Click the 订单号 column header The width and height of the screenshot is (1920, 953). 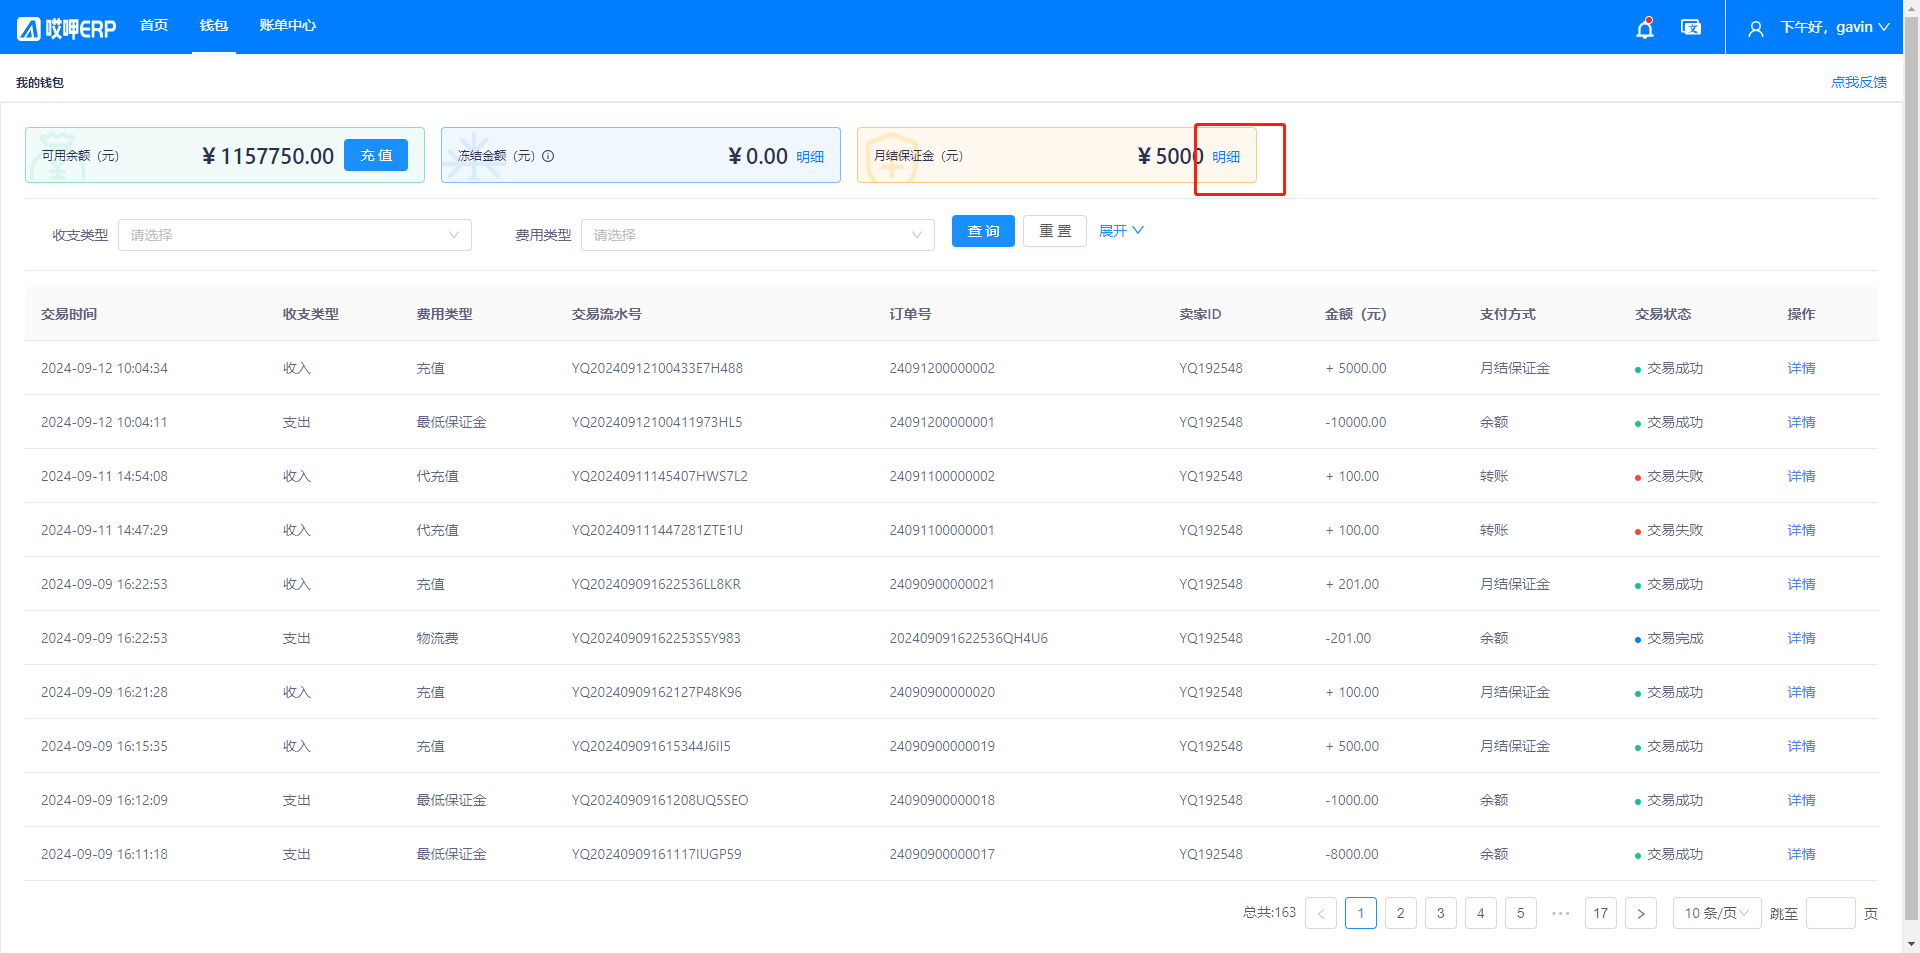coord(910,314)
